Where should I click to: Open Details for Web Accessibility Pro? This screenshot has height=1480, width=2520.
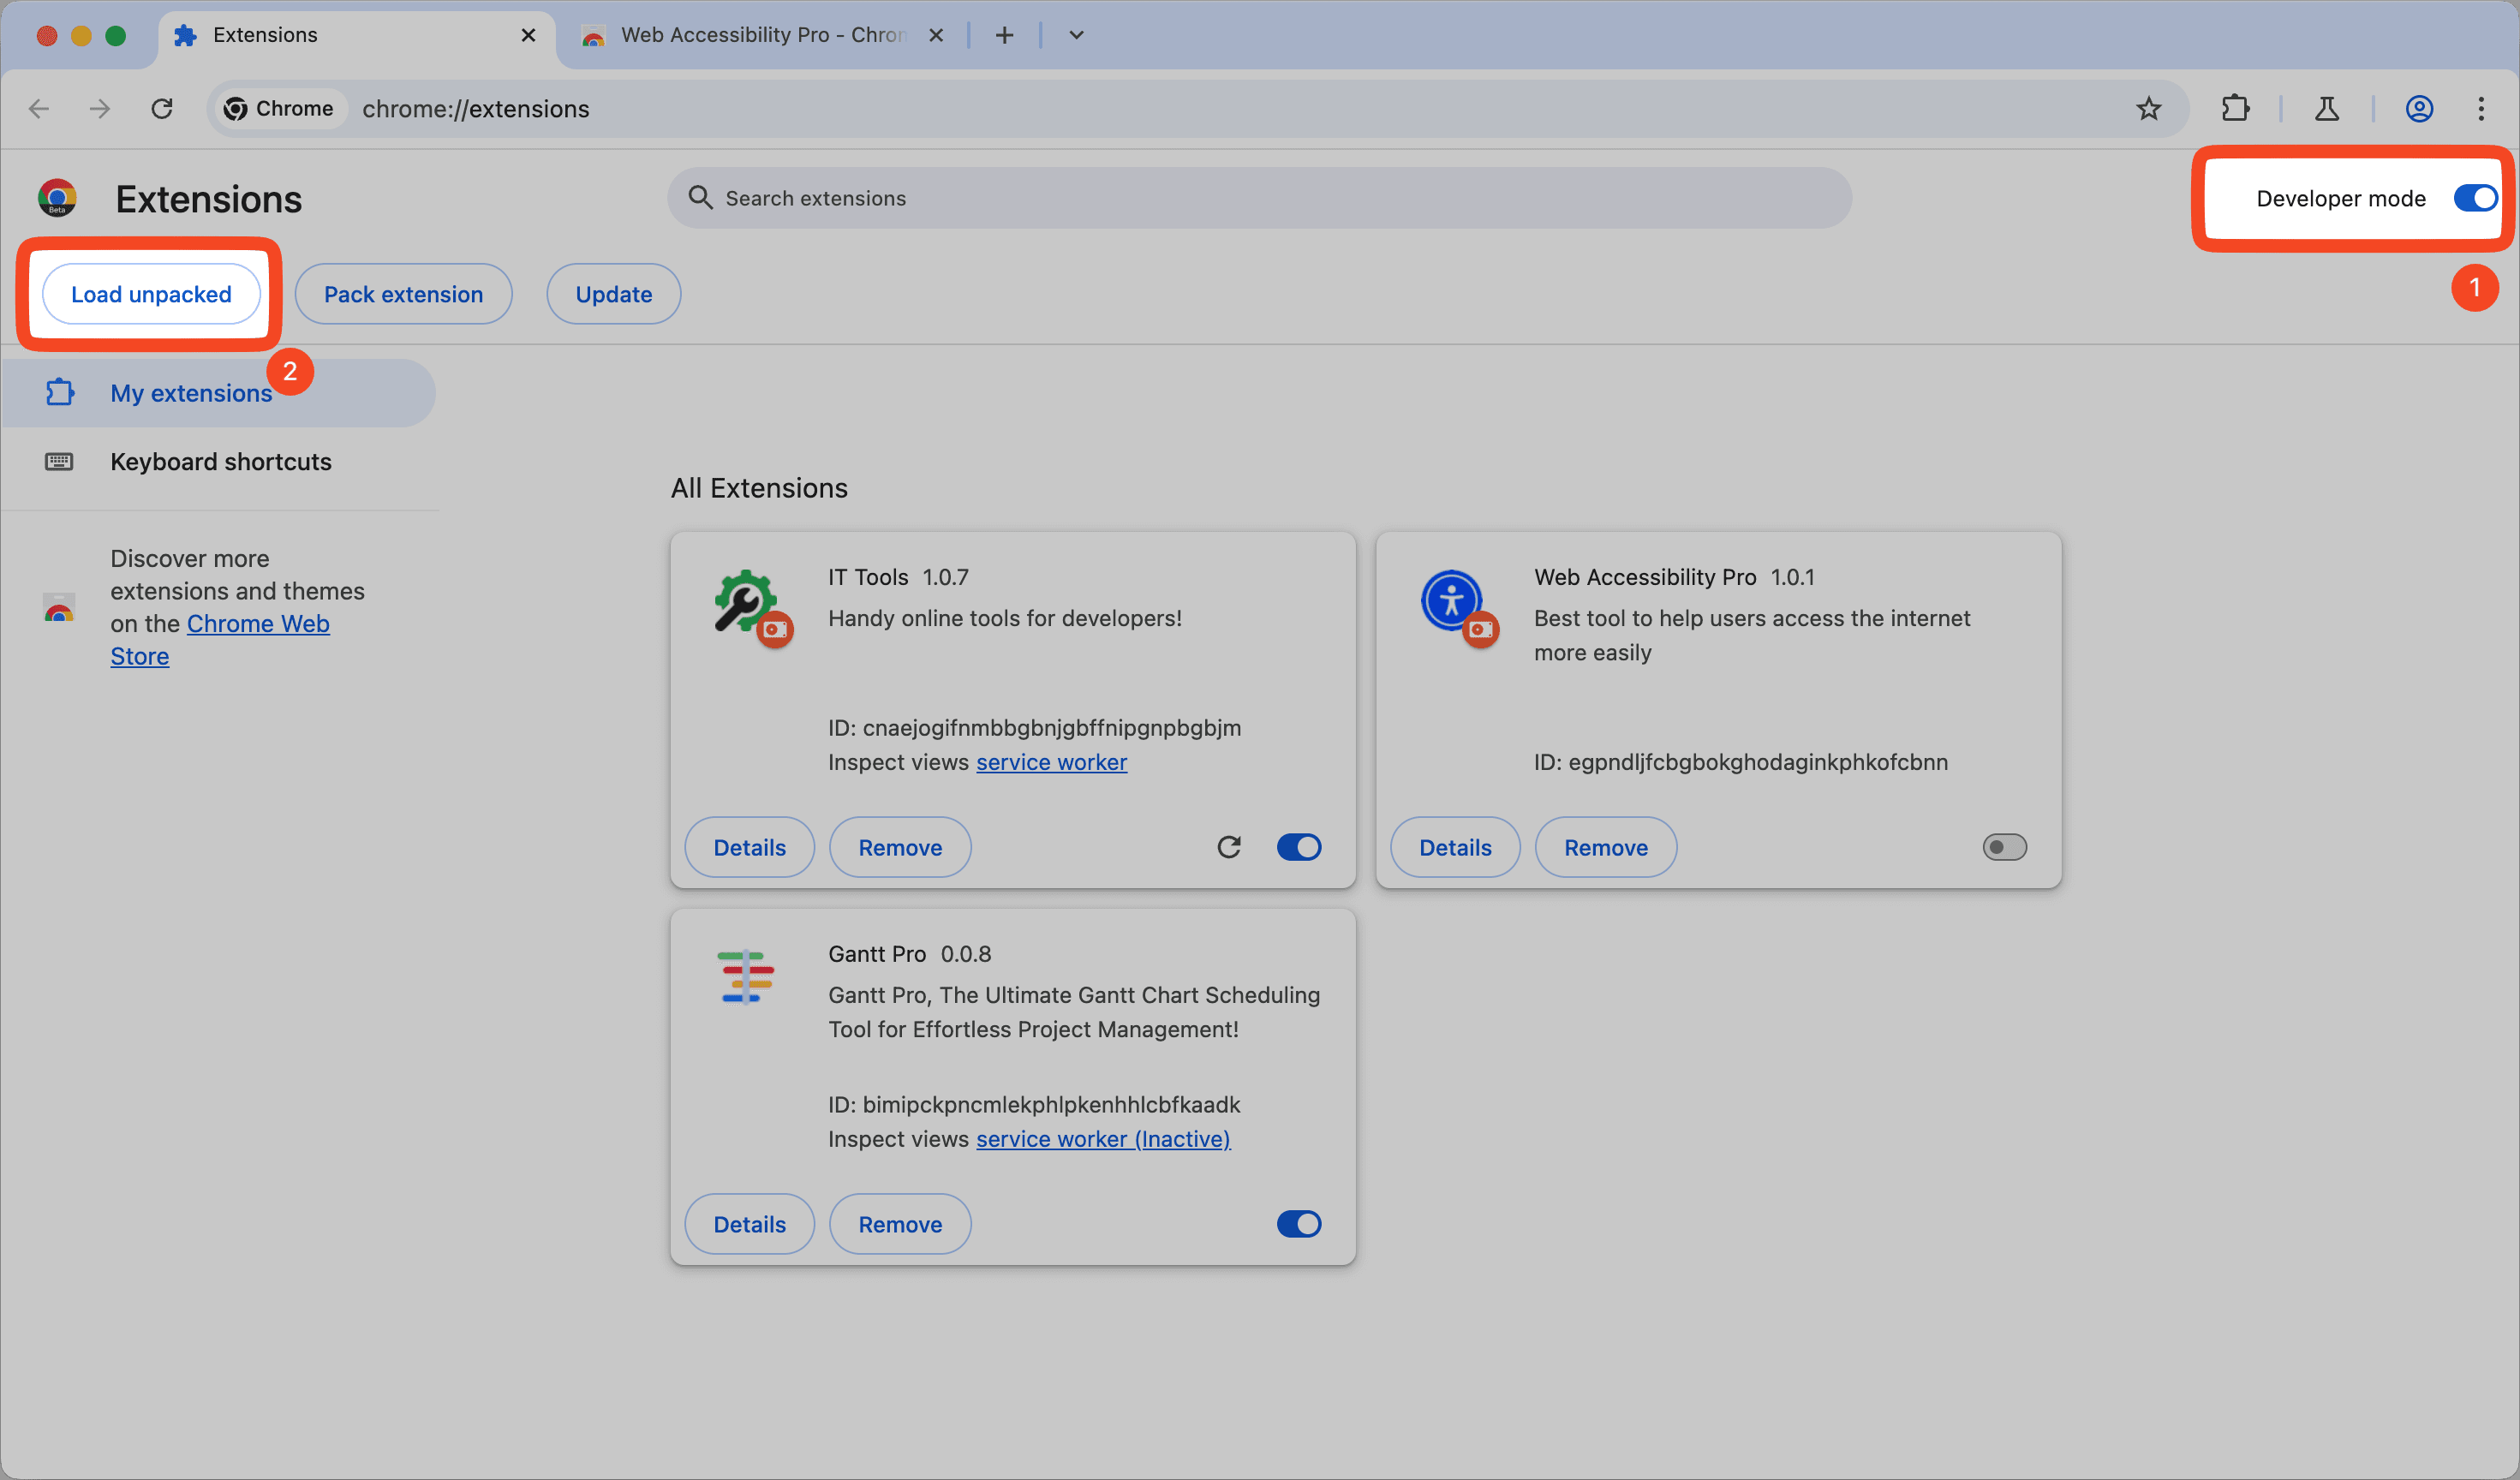click(x=1455, y=847)
